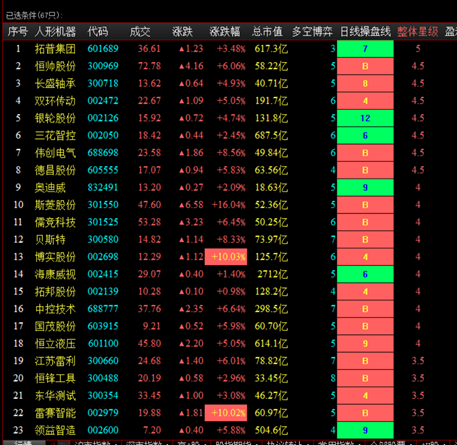The width and height of the screenshot is (457, 445).
Task: Click price 72.78 for 恒帅股份
Action: [x=149, y=66]
